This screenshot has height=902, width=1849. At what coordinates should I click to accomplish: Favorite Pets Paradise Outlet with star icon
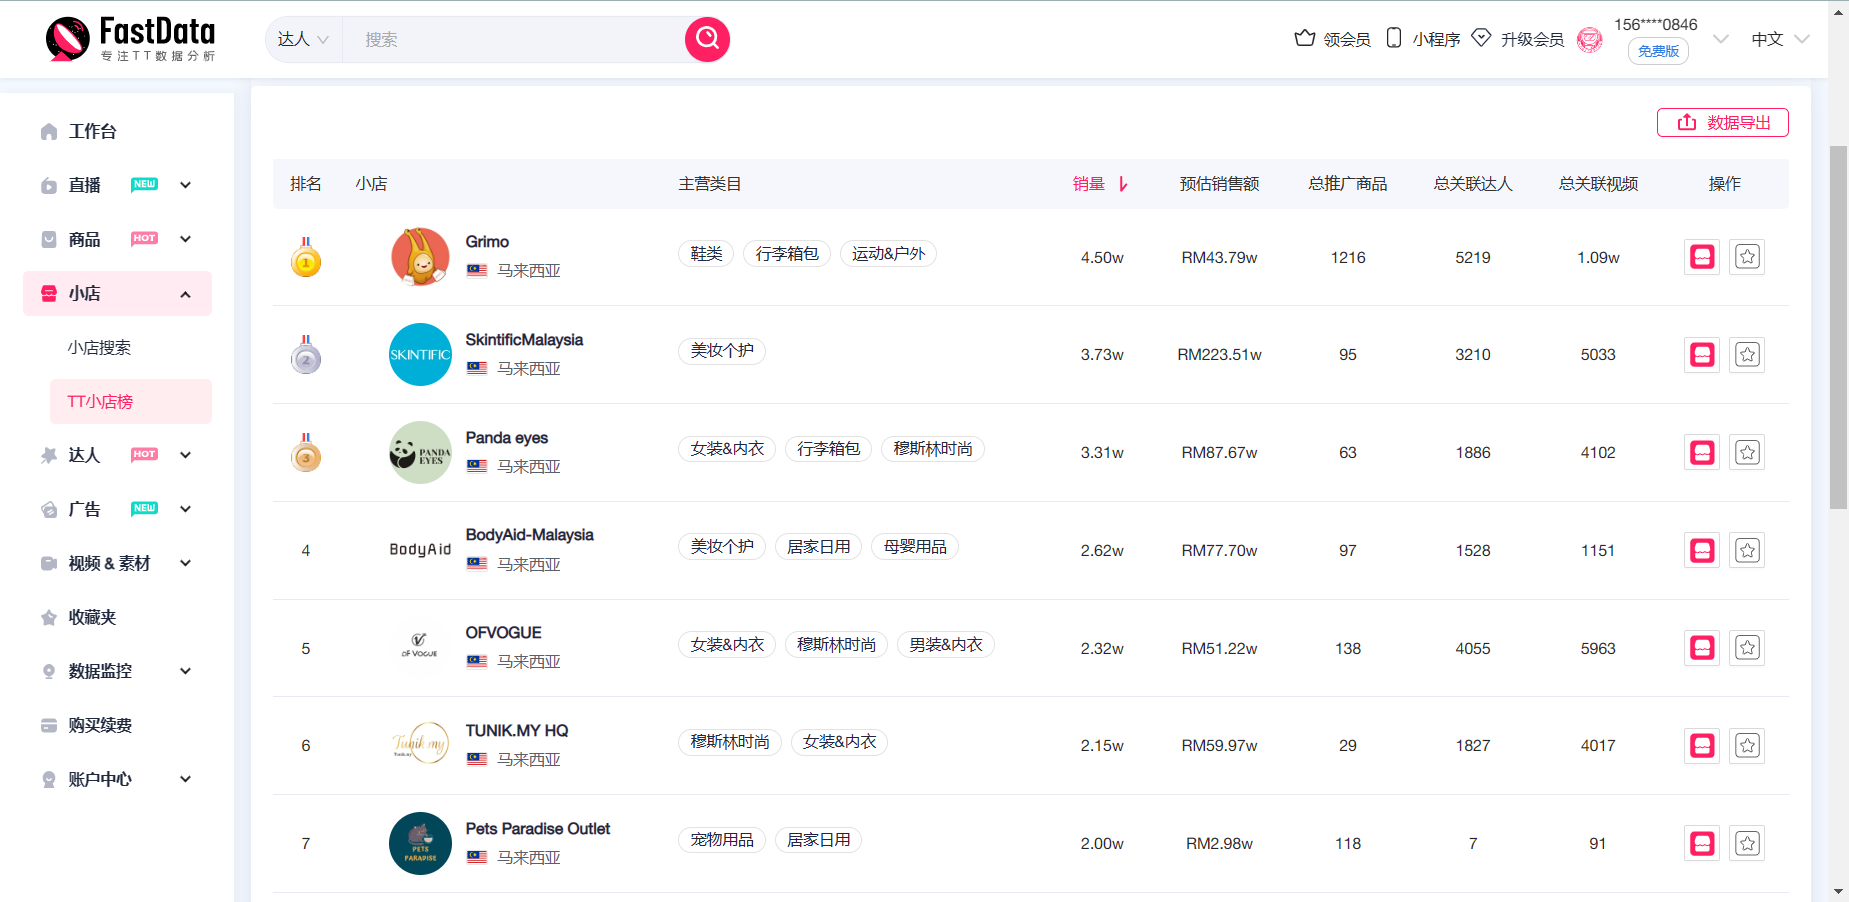1747,844
